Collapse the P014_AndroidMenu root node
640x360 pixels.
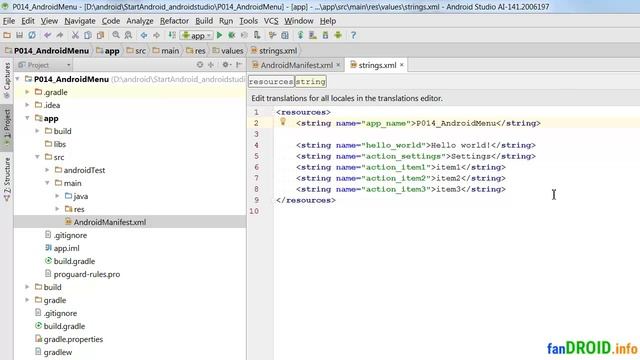18,79
